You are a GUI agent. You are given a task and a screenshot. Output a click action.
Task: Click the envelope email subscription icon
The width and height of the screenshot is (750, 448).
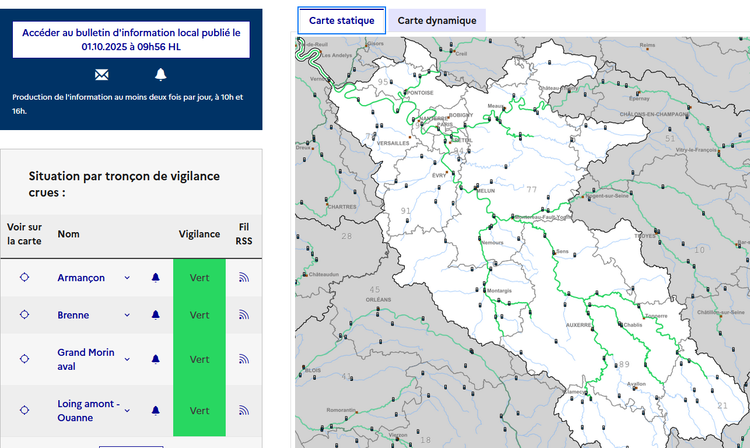pos(101,75)
